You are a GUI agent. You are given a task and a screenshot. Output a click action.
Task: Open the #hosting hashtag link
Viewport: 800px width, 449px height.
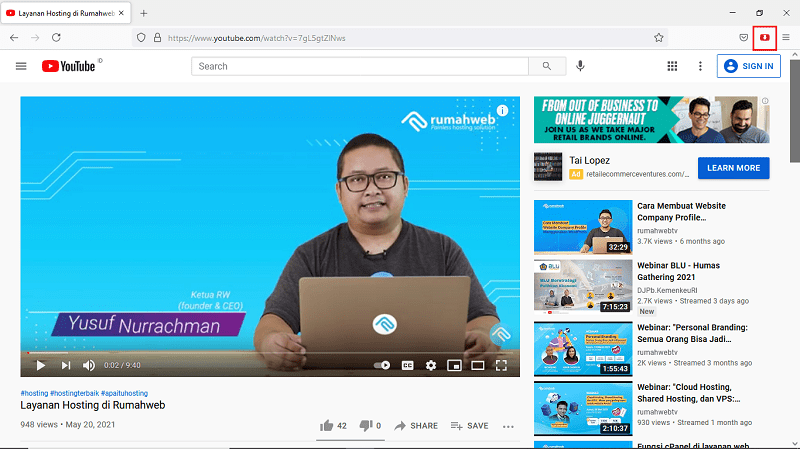(34, 393)
